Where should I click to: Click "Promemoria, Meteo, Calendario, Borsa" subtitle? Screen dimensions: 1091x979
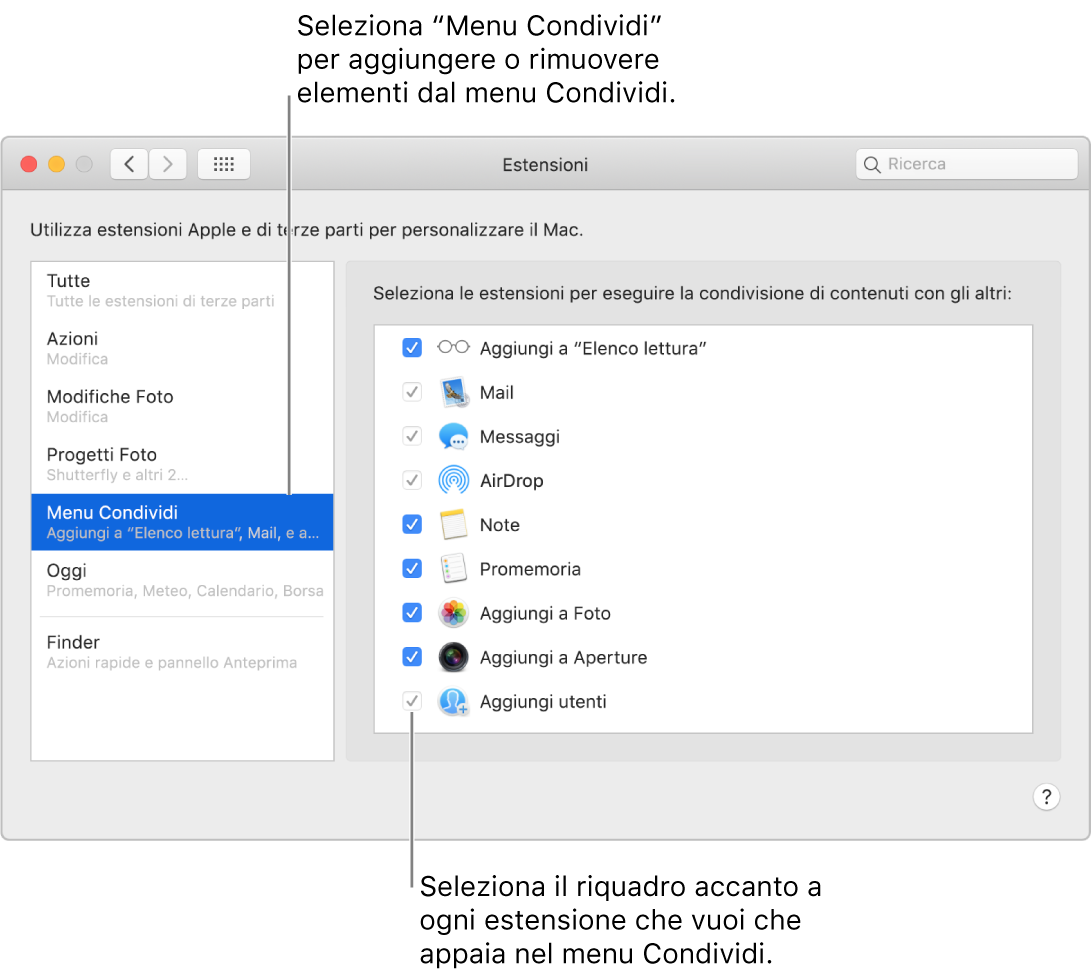(x=185, y=591)
